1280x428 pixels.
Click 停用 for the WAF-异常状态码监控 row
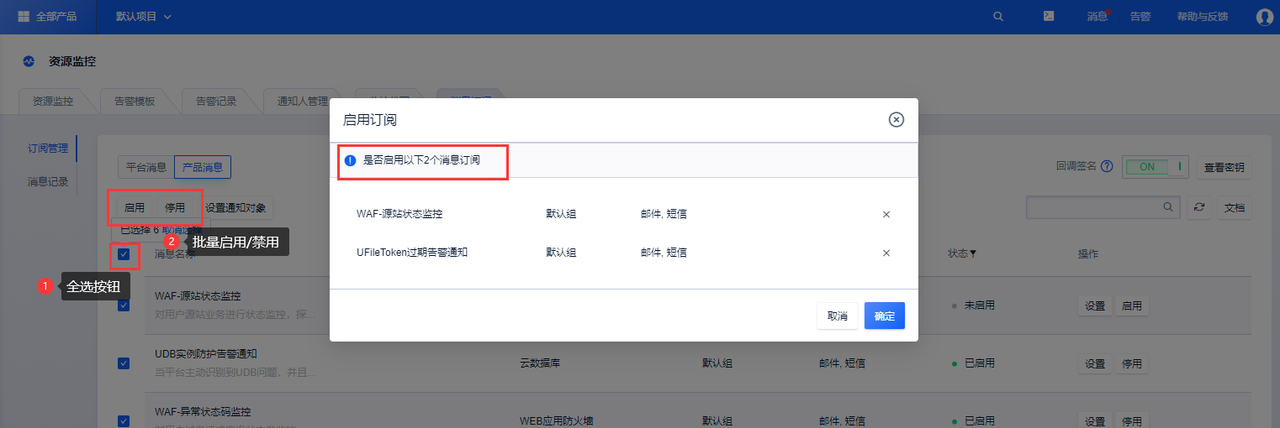[1132, 421]
